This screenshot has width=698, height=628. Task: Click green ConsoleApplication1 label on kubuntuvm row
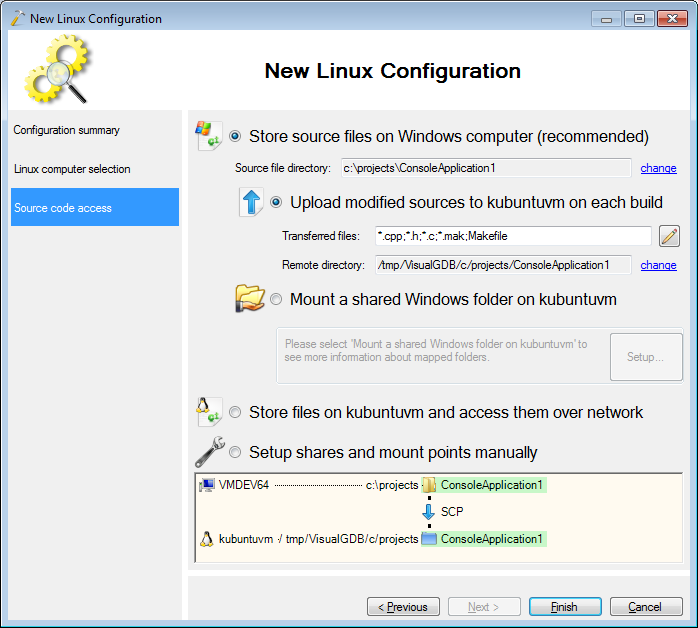pos(491,539)
